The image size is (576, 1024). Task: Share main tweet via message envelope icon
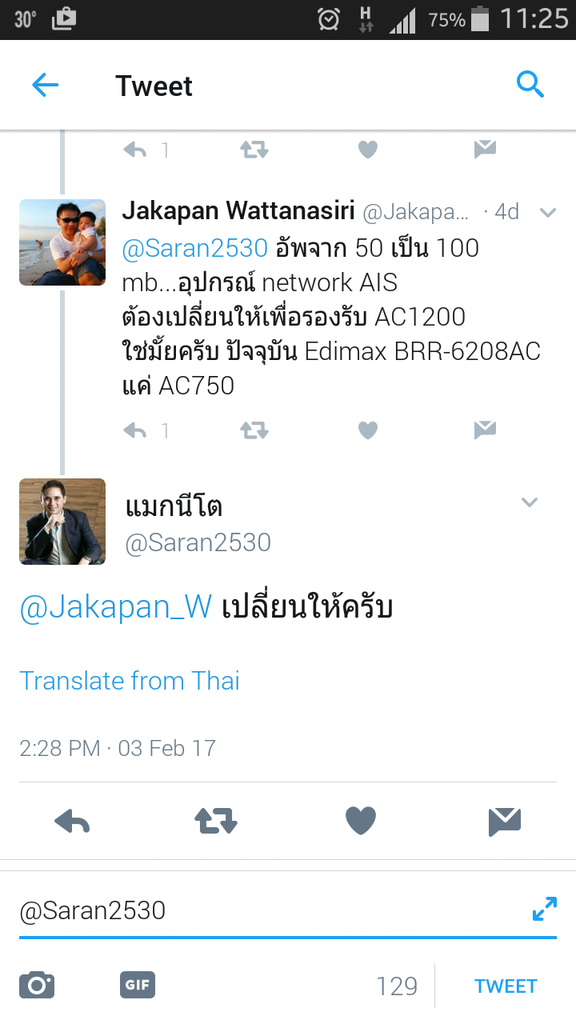coord(505,822)
